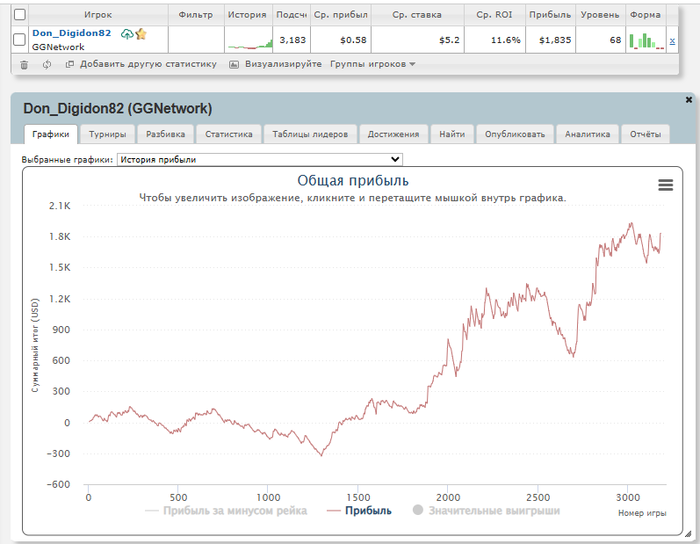
Task: Open the Достижения tab
Action: point(393,134)
